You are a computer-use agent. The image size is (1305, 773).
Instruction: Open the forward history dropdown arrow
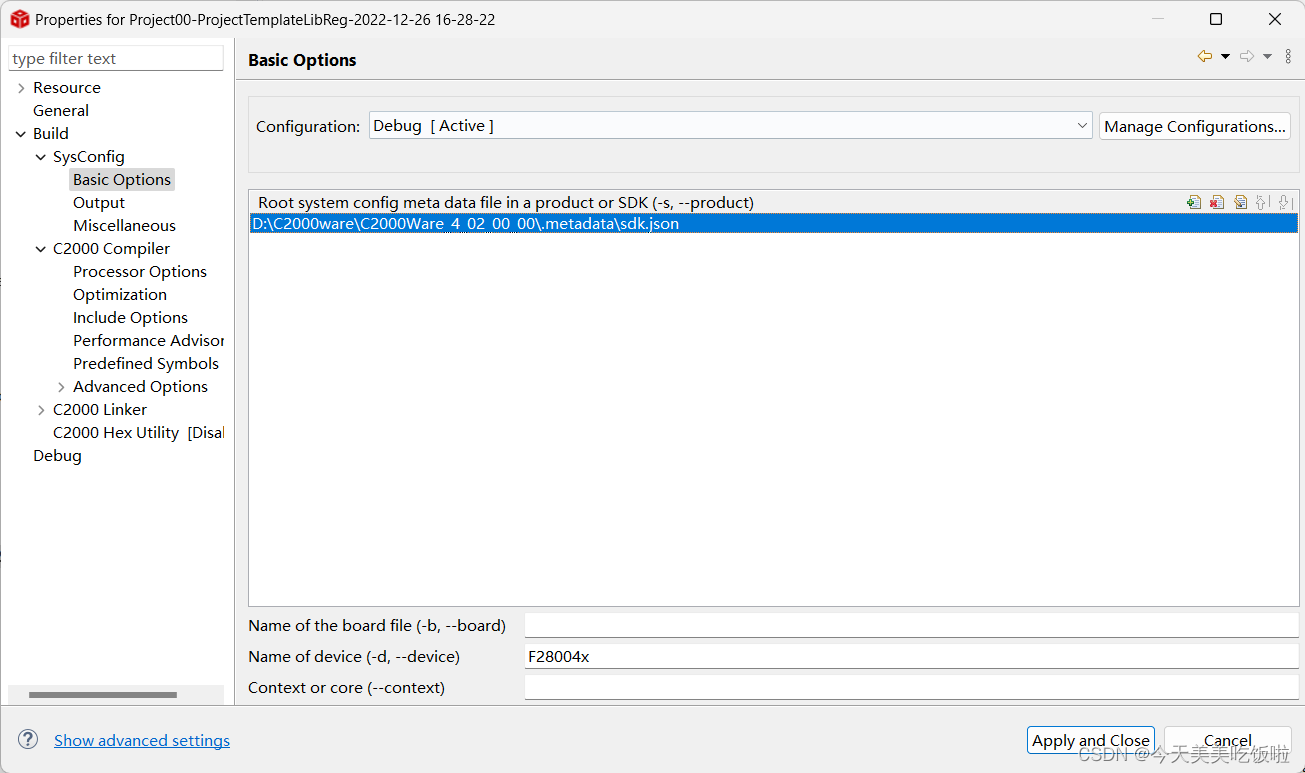tap(1267, 57)
